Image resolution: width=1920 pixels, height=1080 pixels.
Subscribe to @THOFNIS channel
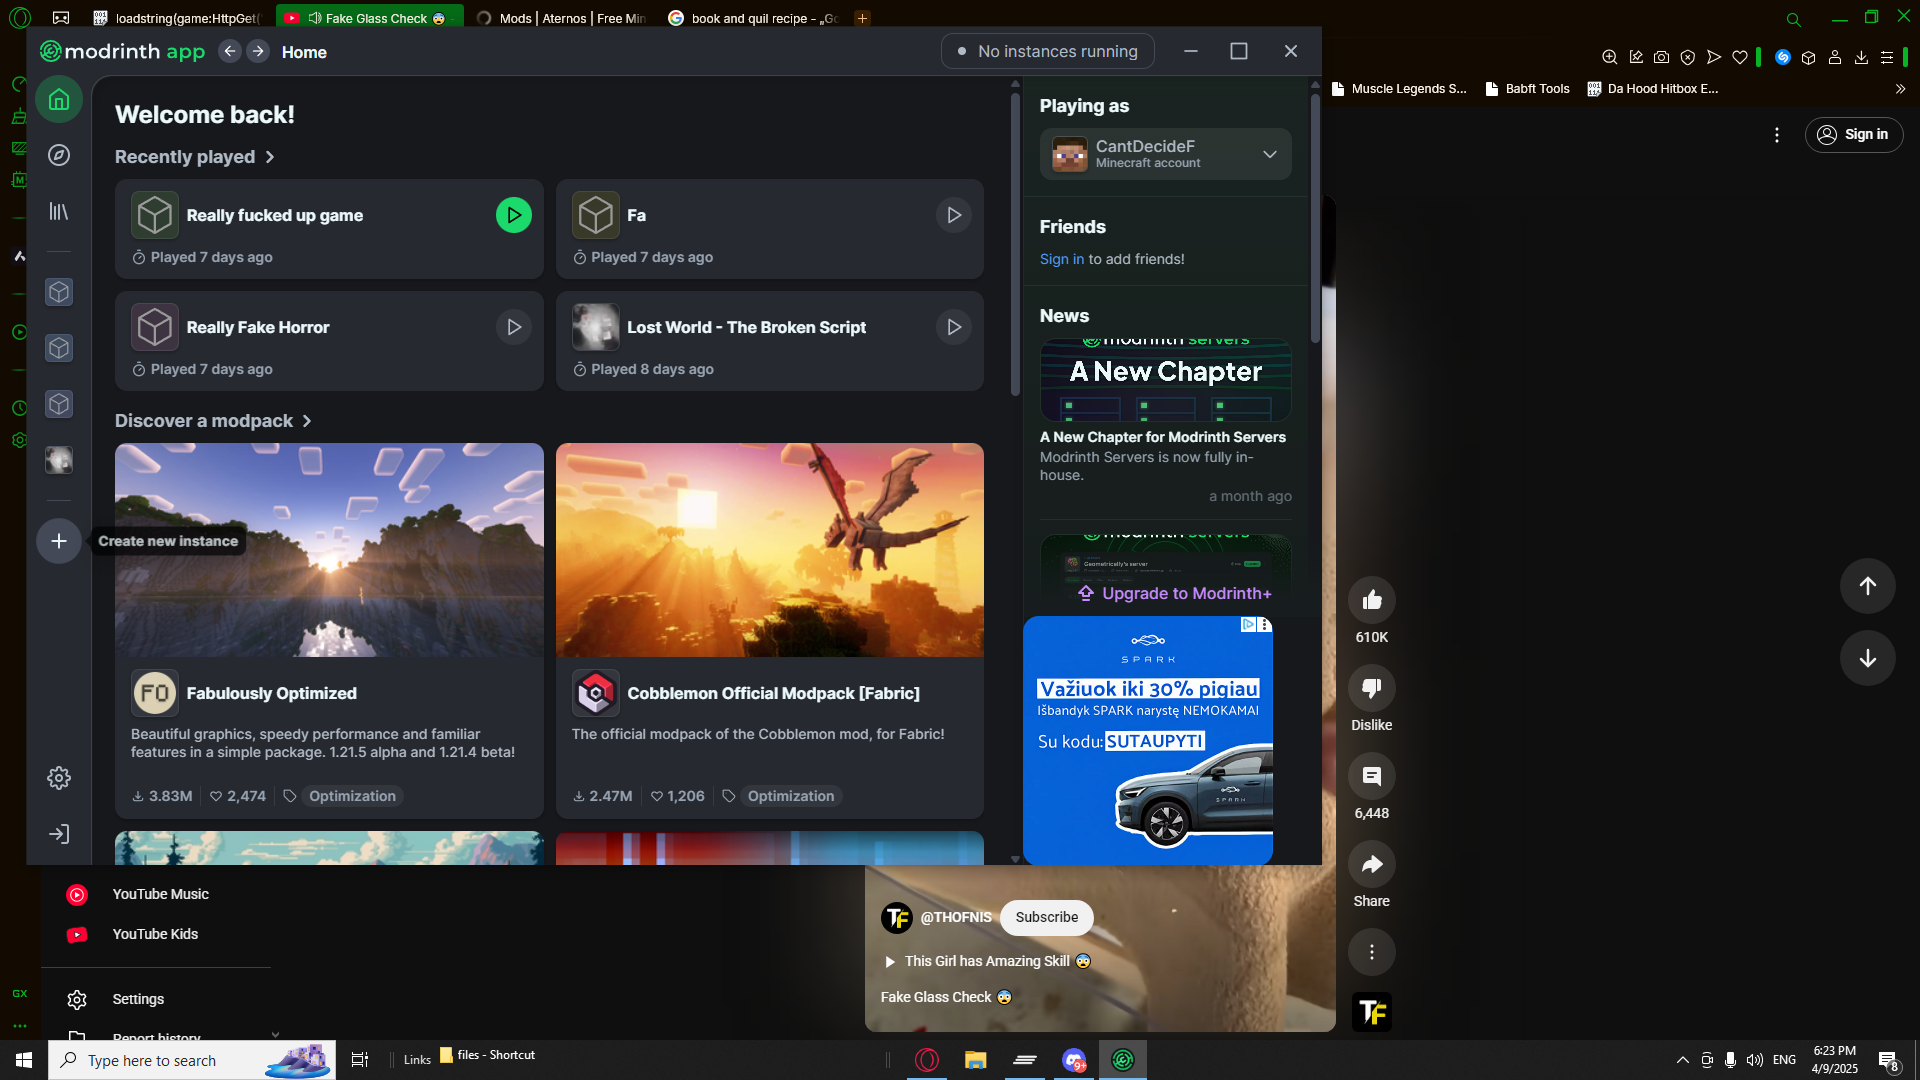coord(1047,917)
